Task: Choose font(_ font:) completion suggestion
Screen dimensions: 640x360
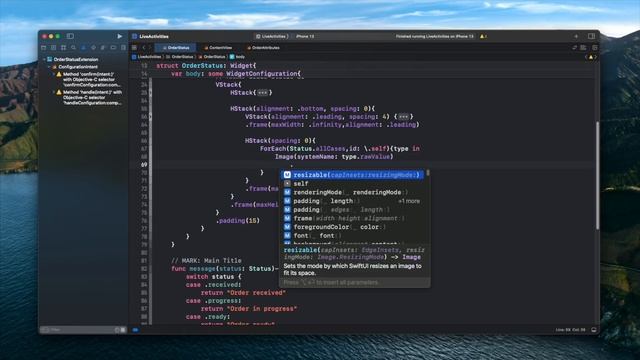Action: [352, 236]
